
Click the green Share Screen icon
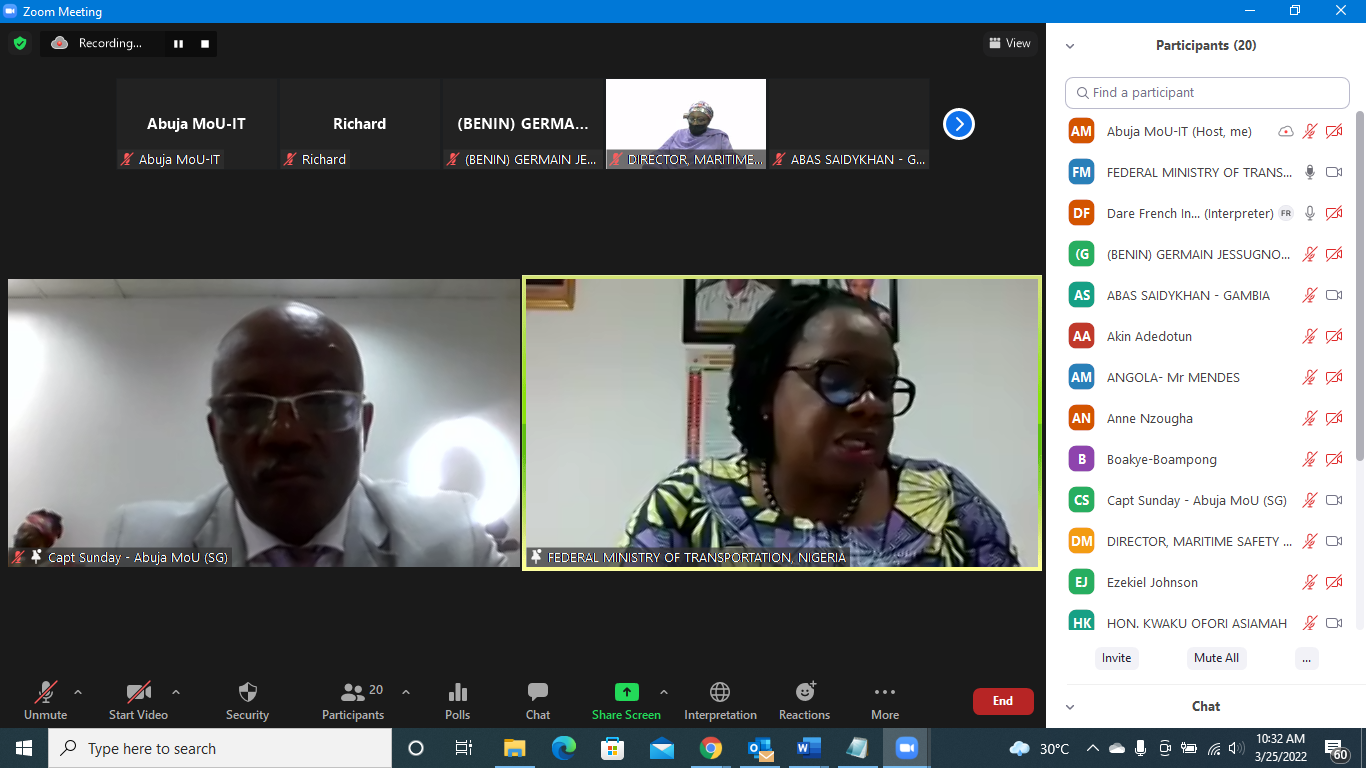626,692
